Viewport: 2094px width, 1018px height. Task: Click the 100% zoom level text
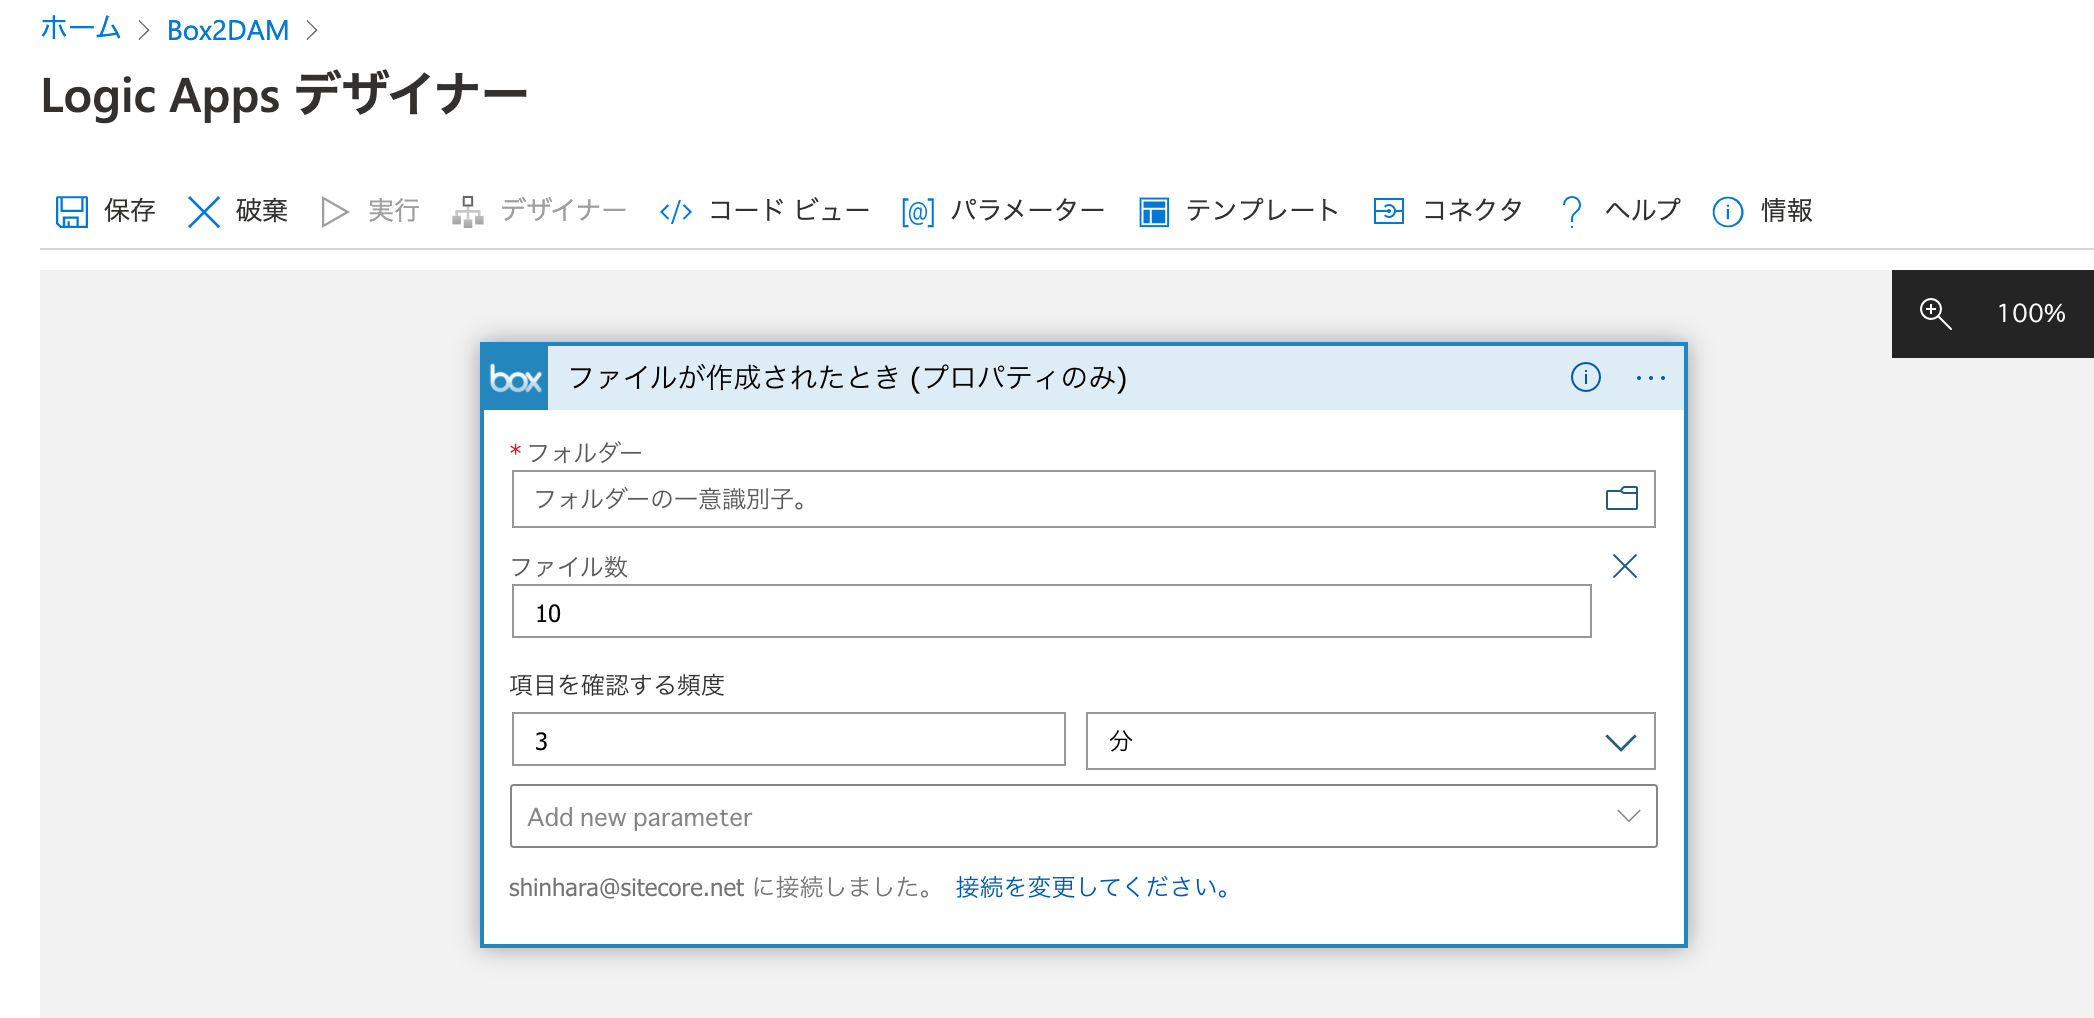coord(2031,314)
